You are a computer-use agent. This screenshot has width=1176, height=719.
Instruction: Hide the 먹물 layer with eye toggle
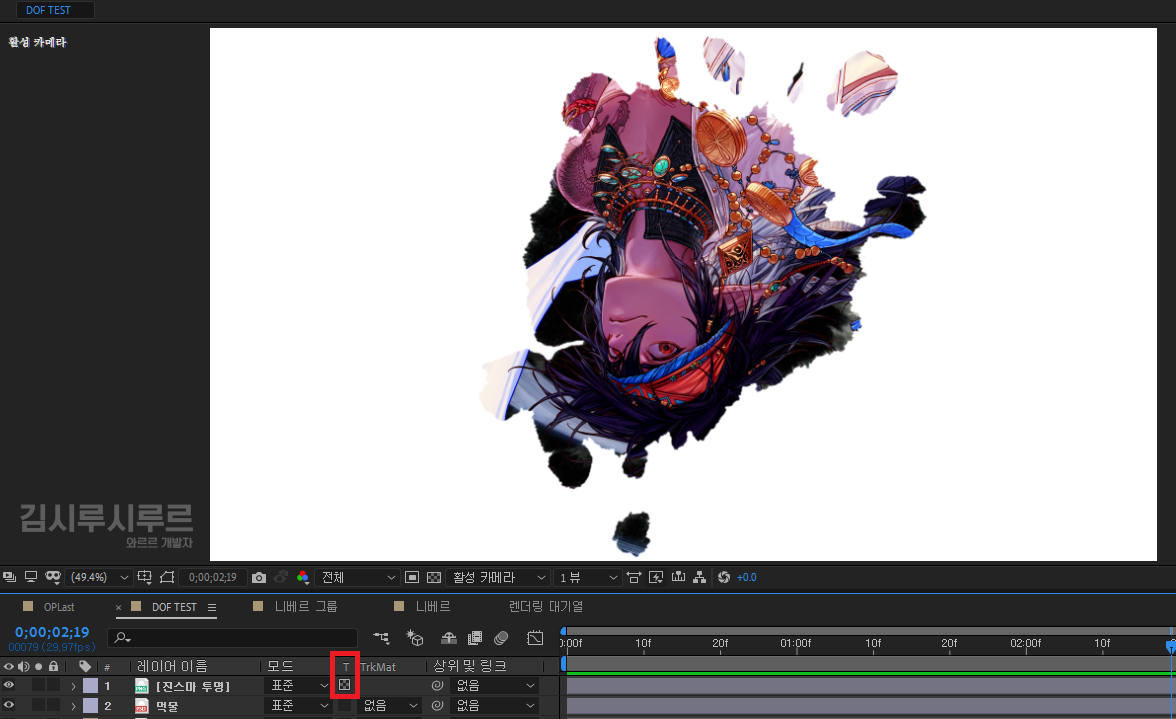(x=8, y=705)
